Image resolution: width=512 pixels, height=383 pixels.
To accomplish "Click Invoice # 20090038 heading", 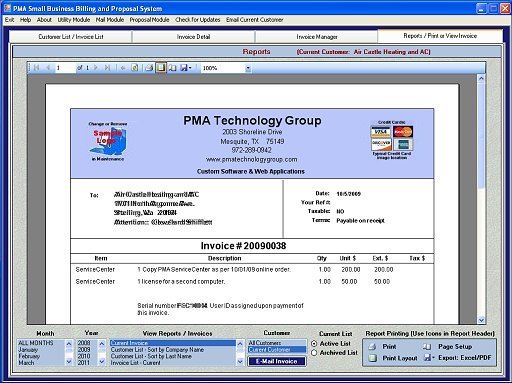I will [243, 246].
